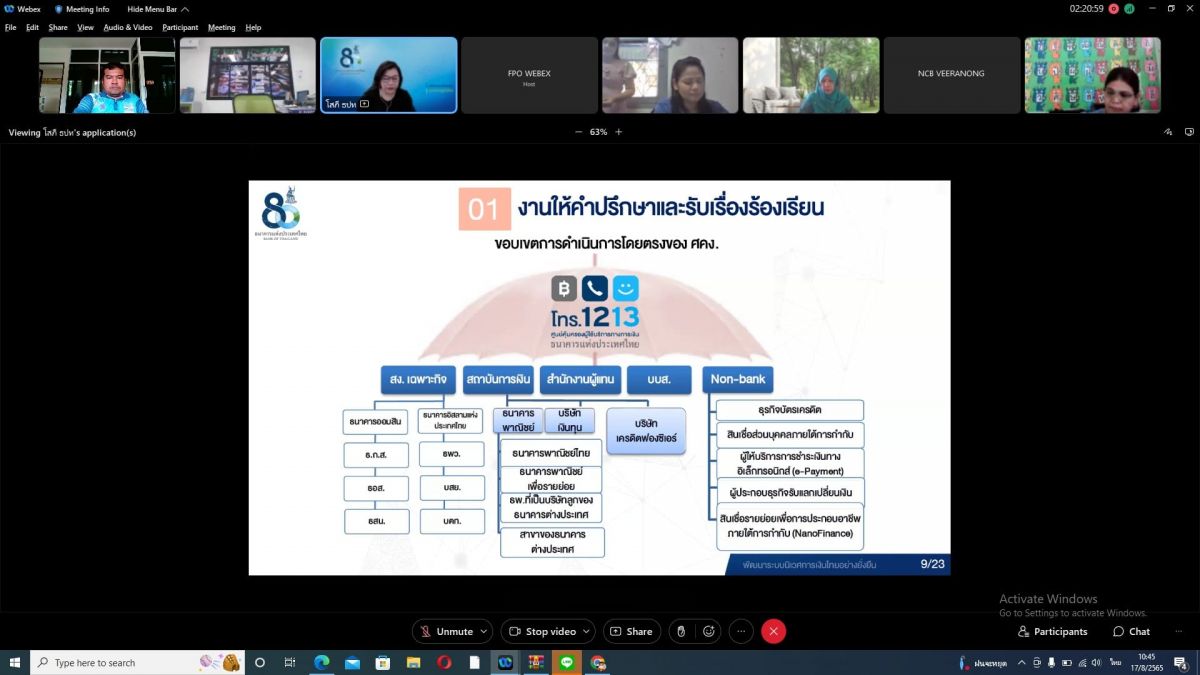Click the Share button
Viewport: 1200px width, 675px height.
tap(631, 631)
